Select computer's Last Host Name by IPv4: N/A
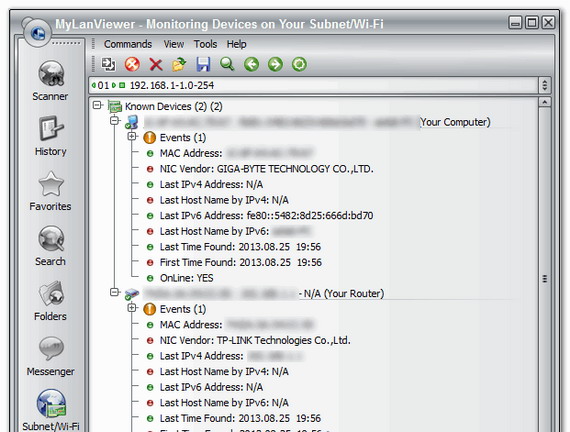570x432 pixels. 224,200
